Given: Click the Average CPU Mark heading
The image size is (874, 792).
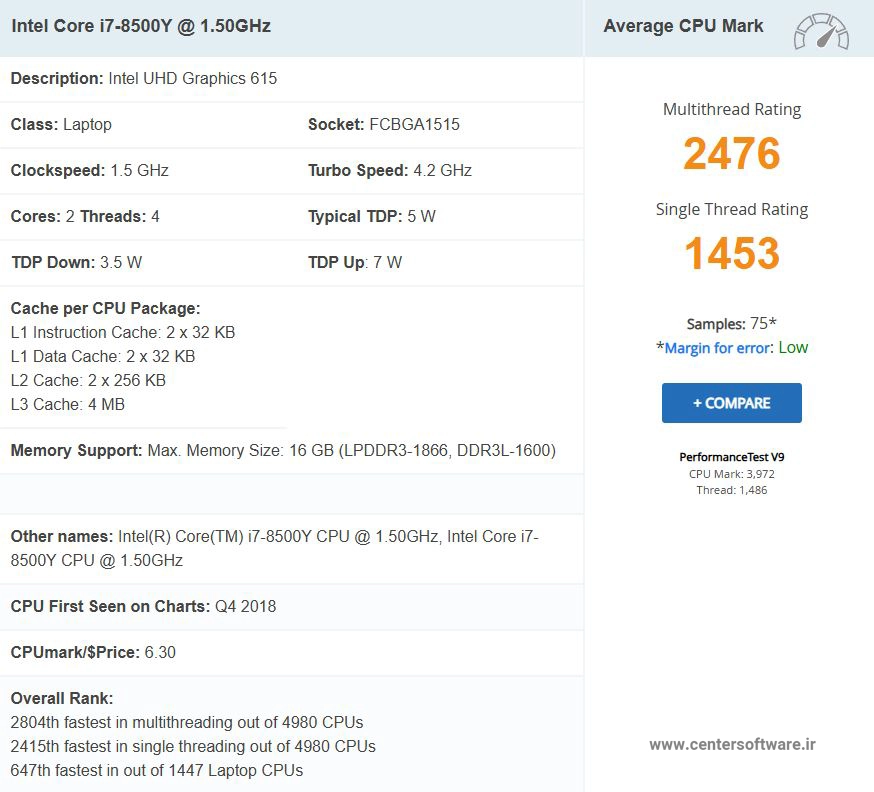Looking at the screenshot, I should [683, 26].
